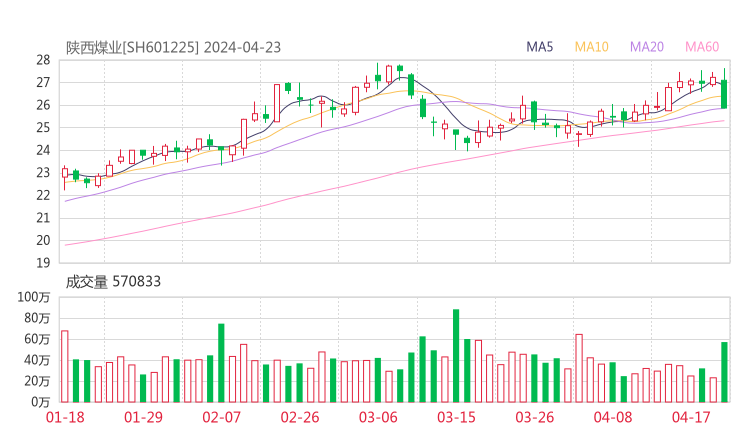Click the MA10 legend label

coord(591,47)
